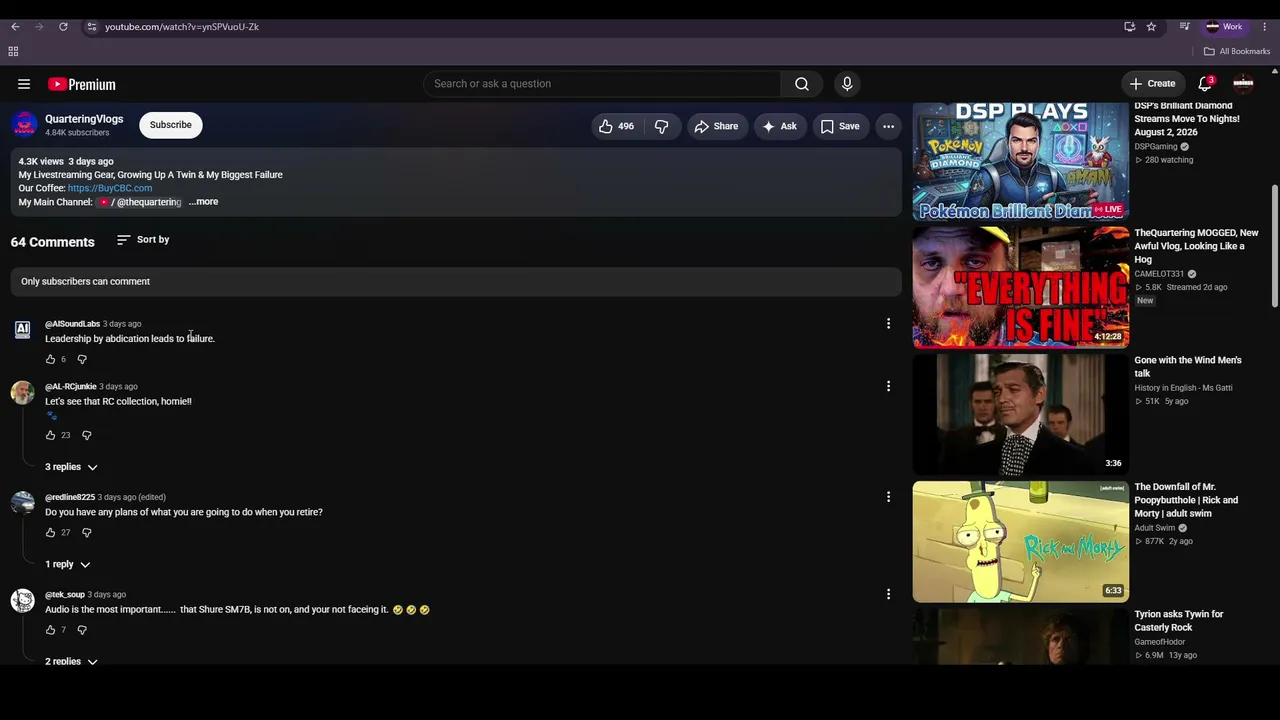Click QuarteringVlogs channel name
Viewport: 1280px width, 720px height.
pyautogui.click(x=84, y=119)
